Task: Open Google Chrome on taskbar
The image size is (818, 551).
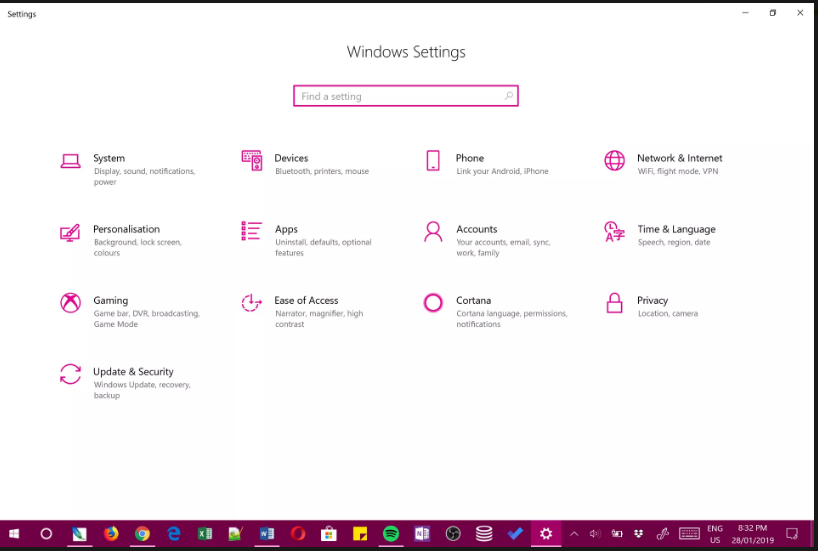Action: tap(142, 534)
